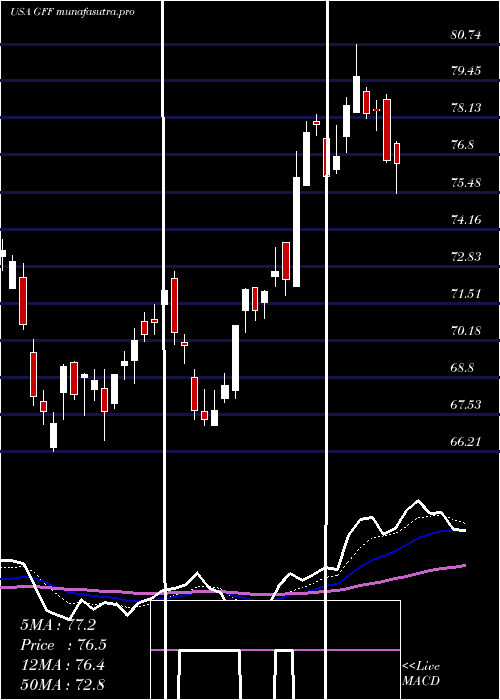Click the '<<Live MACD' label
Image resolution: width=500 pixels, height=700 pixels.
421,674
